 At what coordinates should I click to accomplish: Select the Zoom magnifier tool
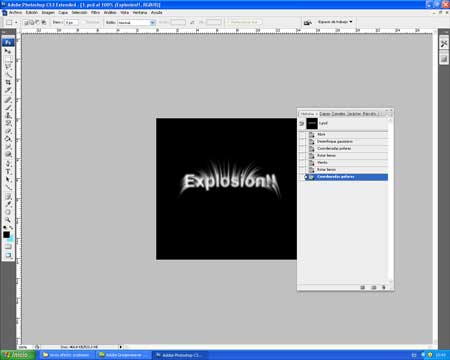click(8, 220)
